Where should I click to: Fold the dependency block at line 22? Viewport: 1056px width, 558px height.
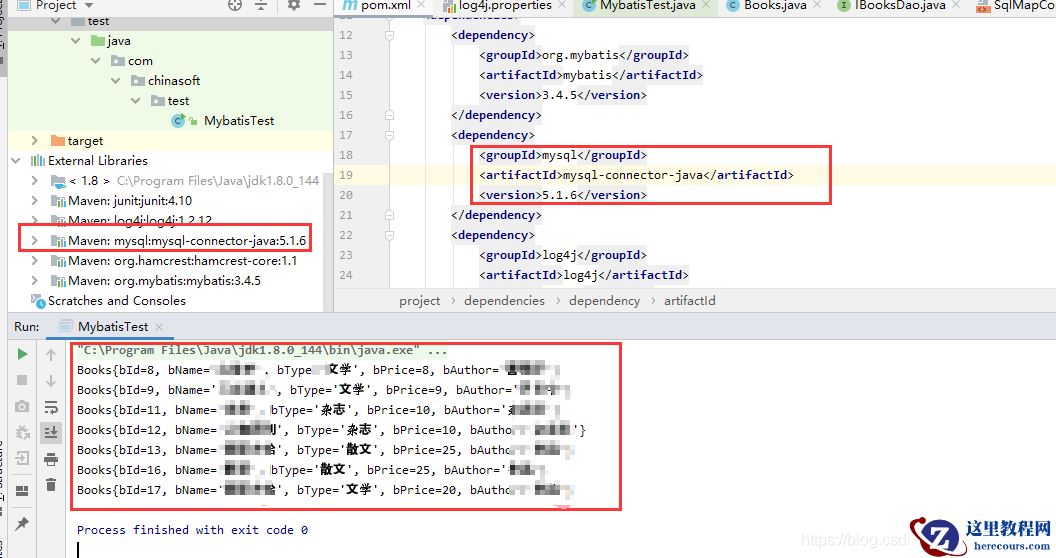point(389,236)
